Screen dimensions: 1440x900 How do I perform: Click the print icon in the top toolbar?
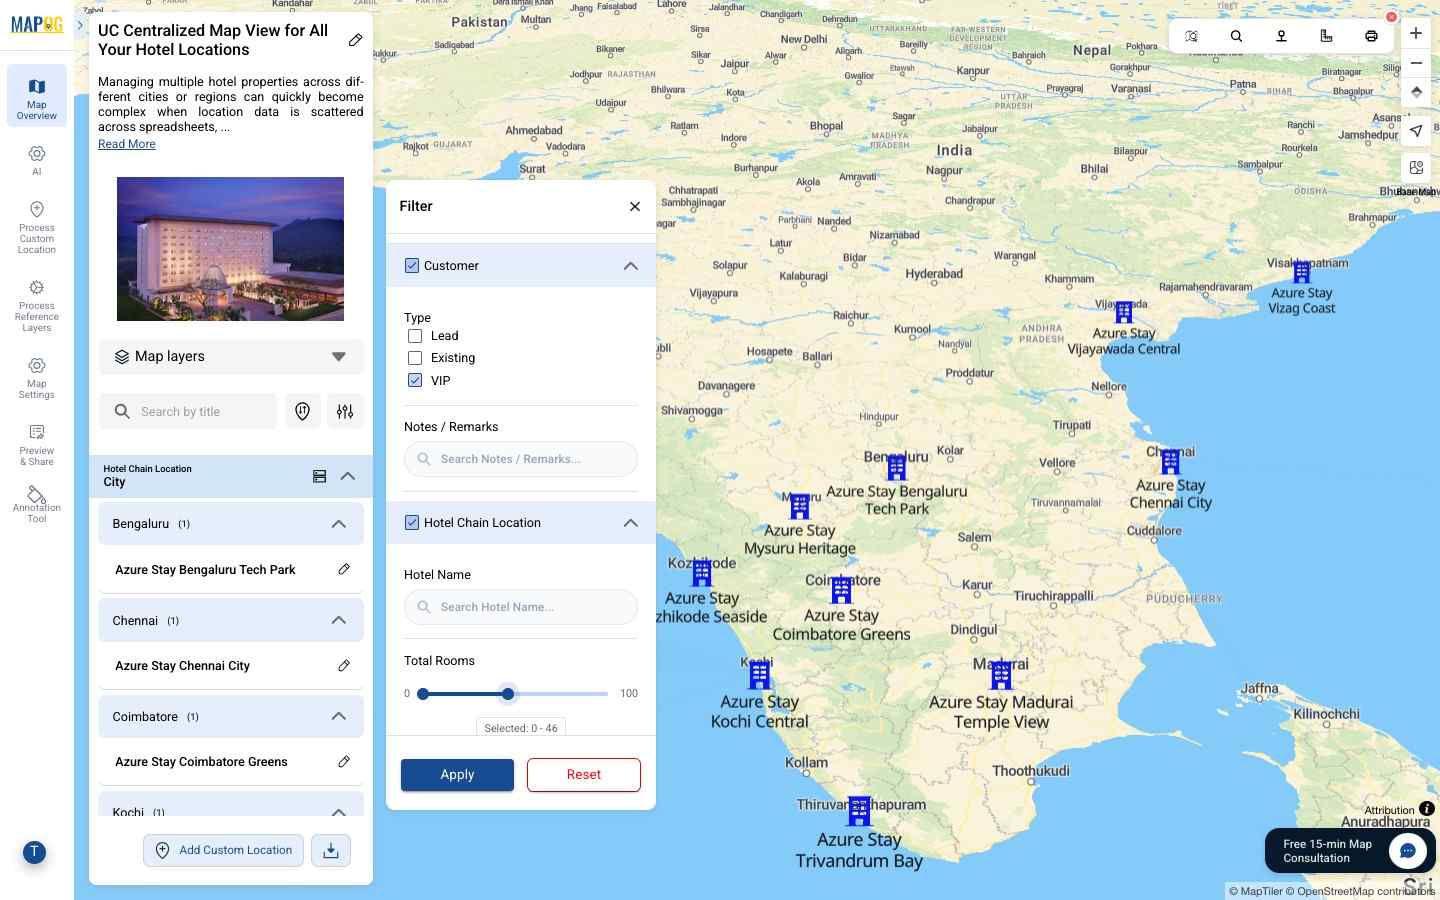(x=1371, y=36)
